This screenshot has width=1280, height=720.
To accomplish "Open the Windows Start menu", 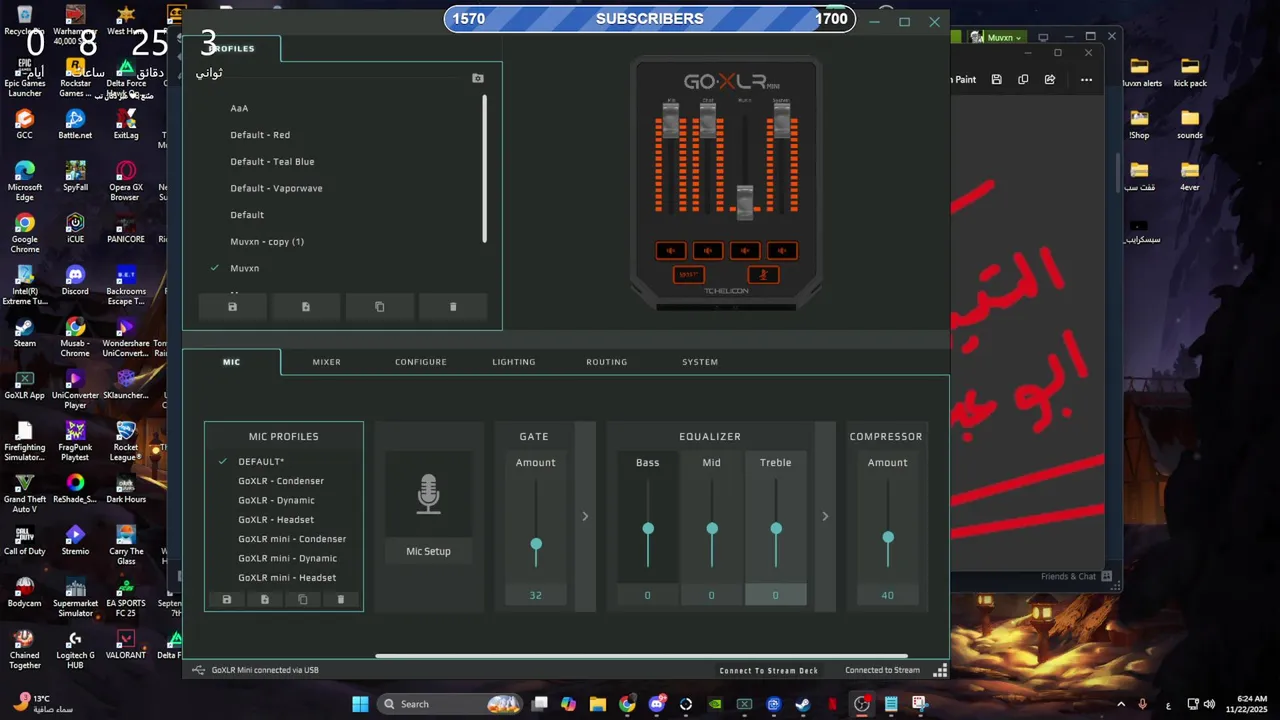I will point(360,704).
